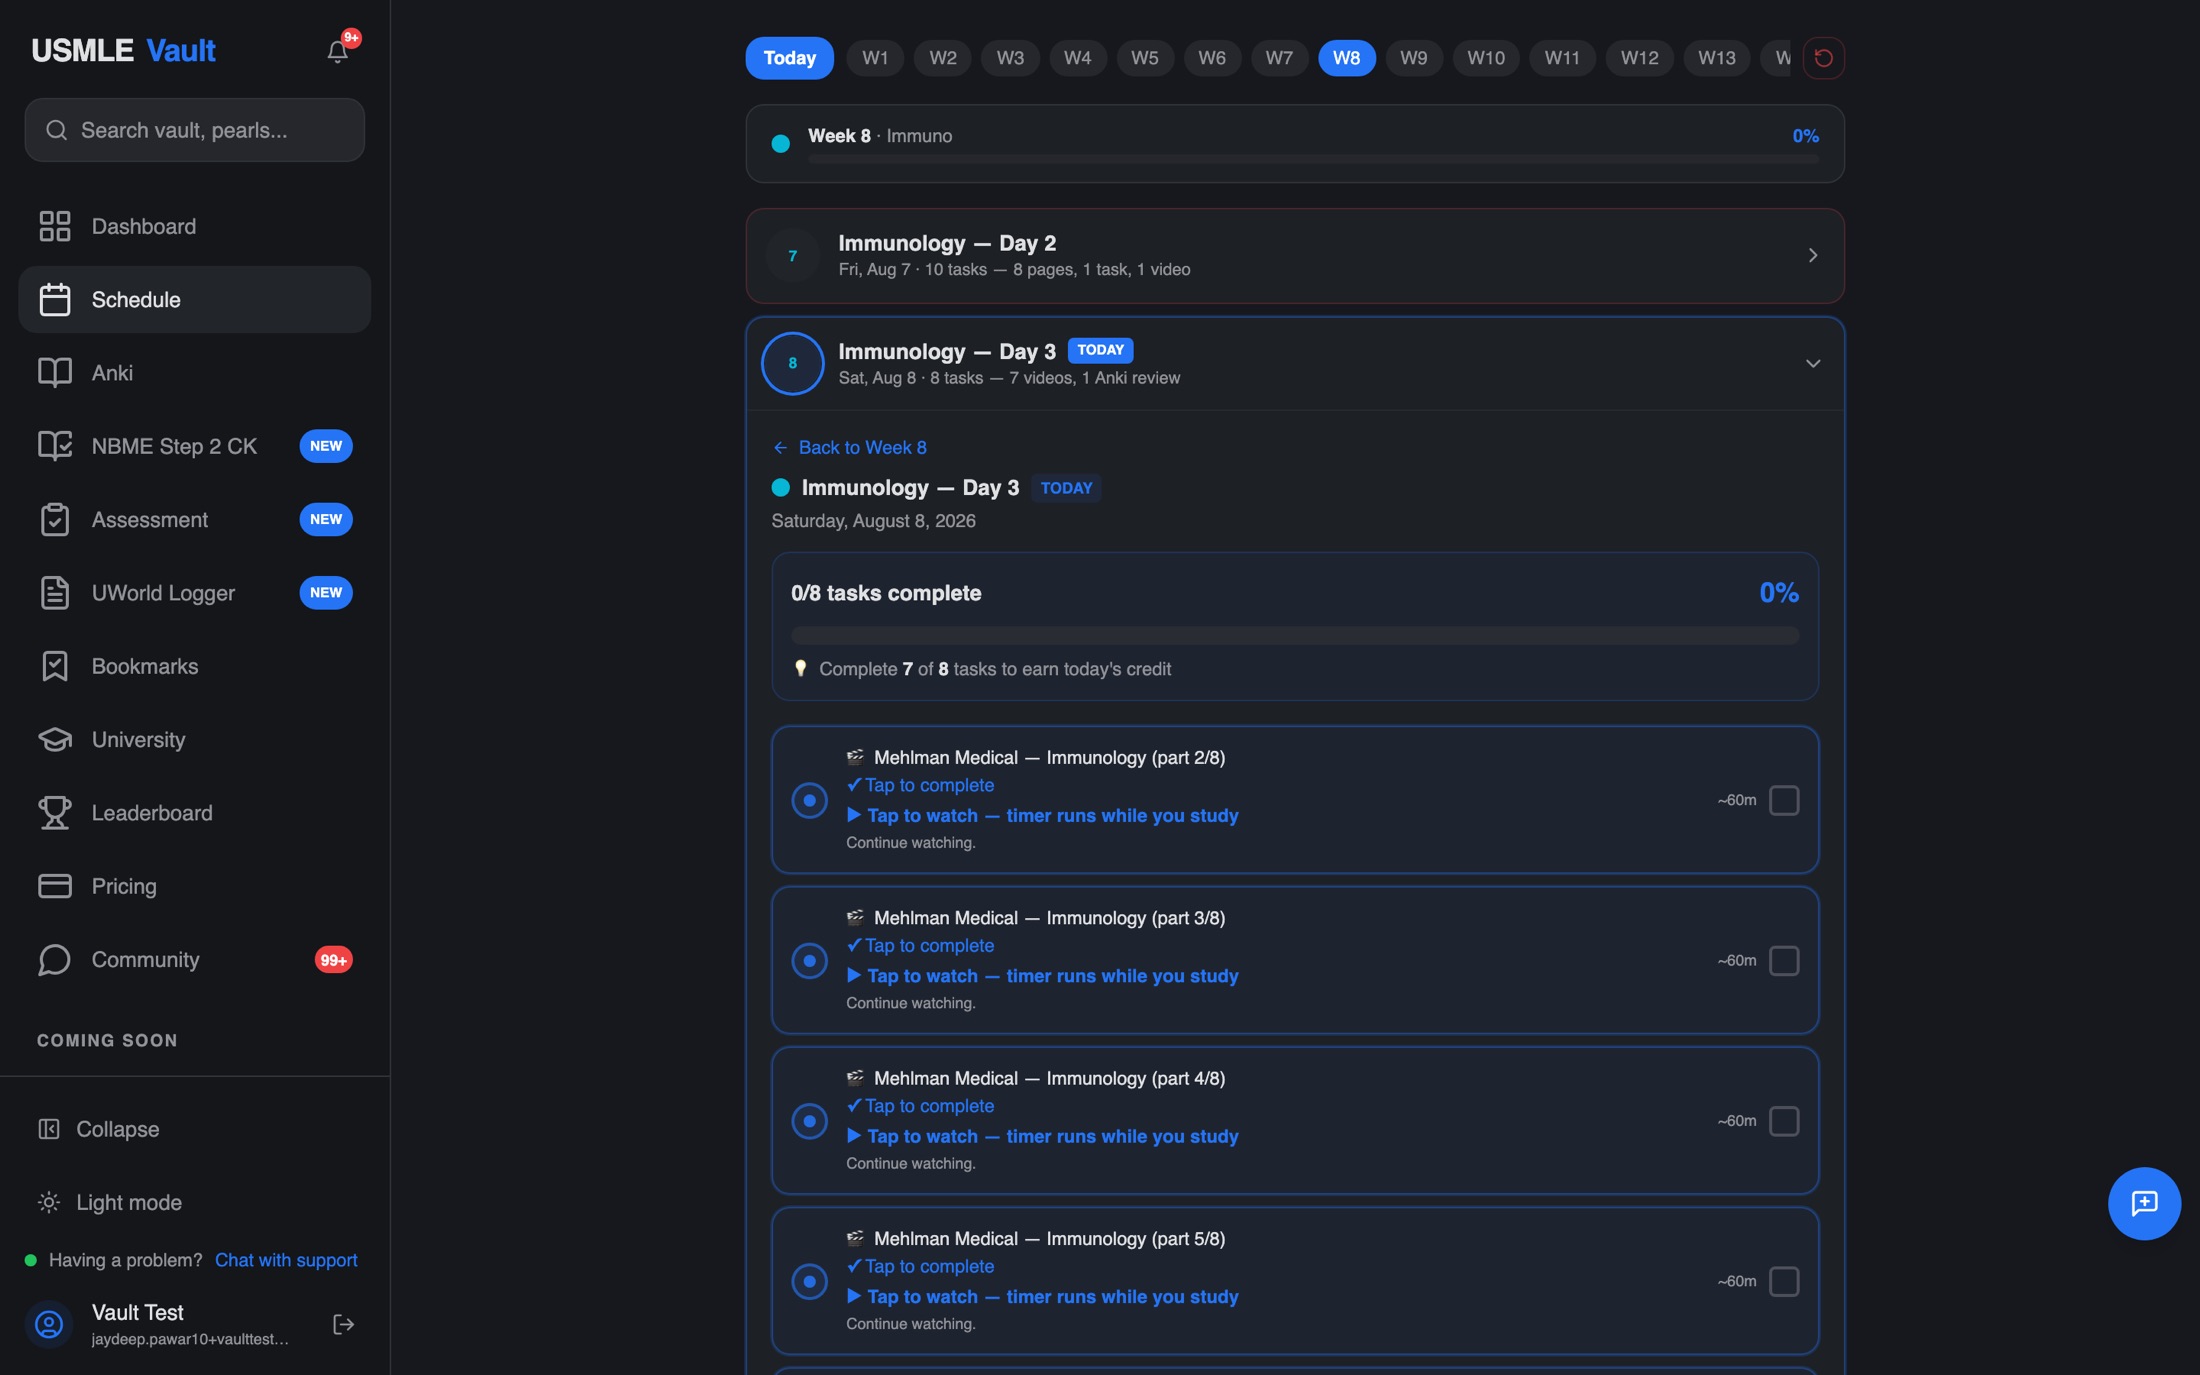The height and width of the screenshot is (1375, 2200).
Task: Click the Leaderboard trophy icon
Action: tap(55, 812)
